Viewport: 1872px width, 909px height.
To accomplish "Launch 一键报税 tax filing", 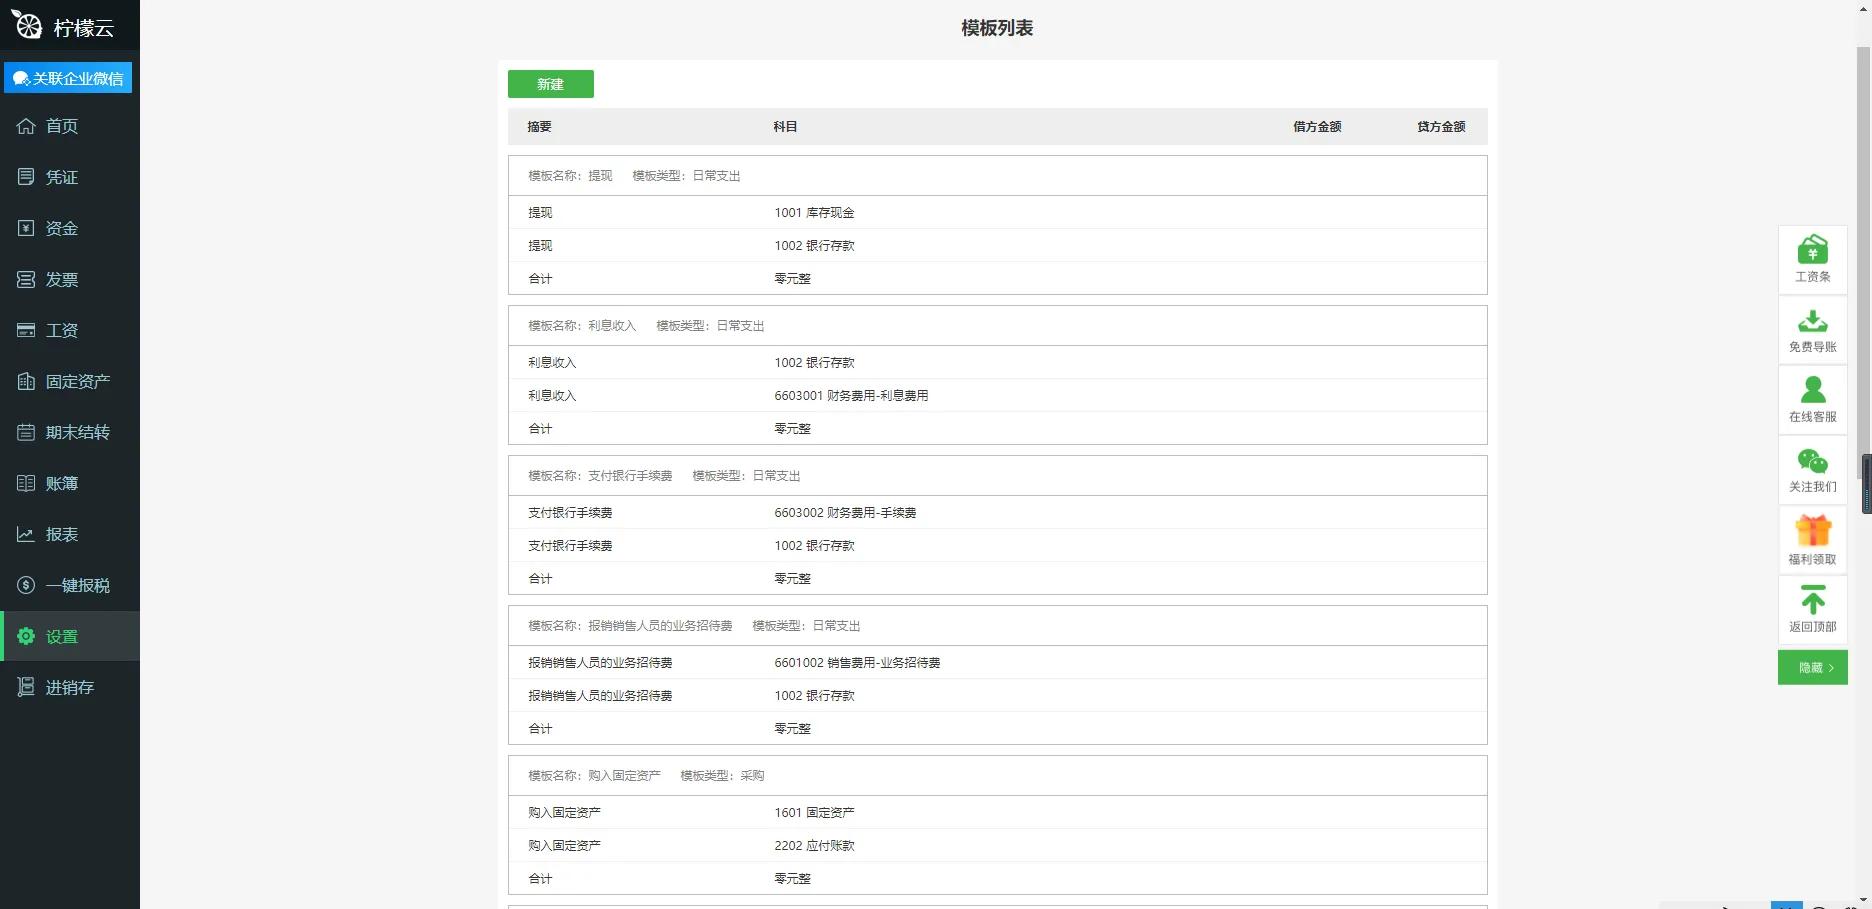I will (76, 585).
